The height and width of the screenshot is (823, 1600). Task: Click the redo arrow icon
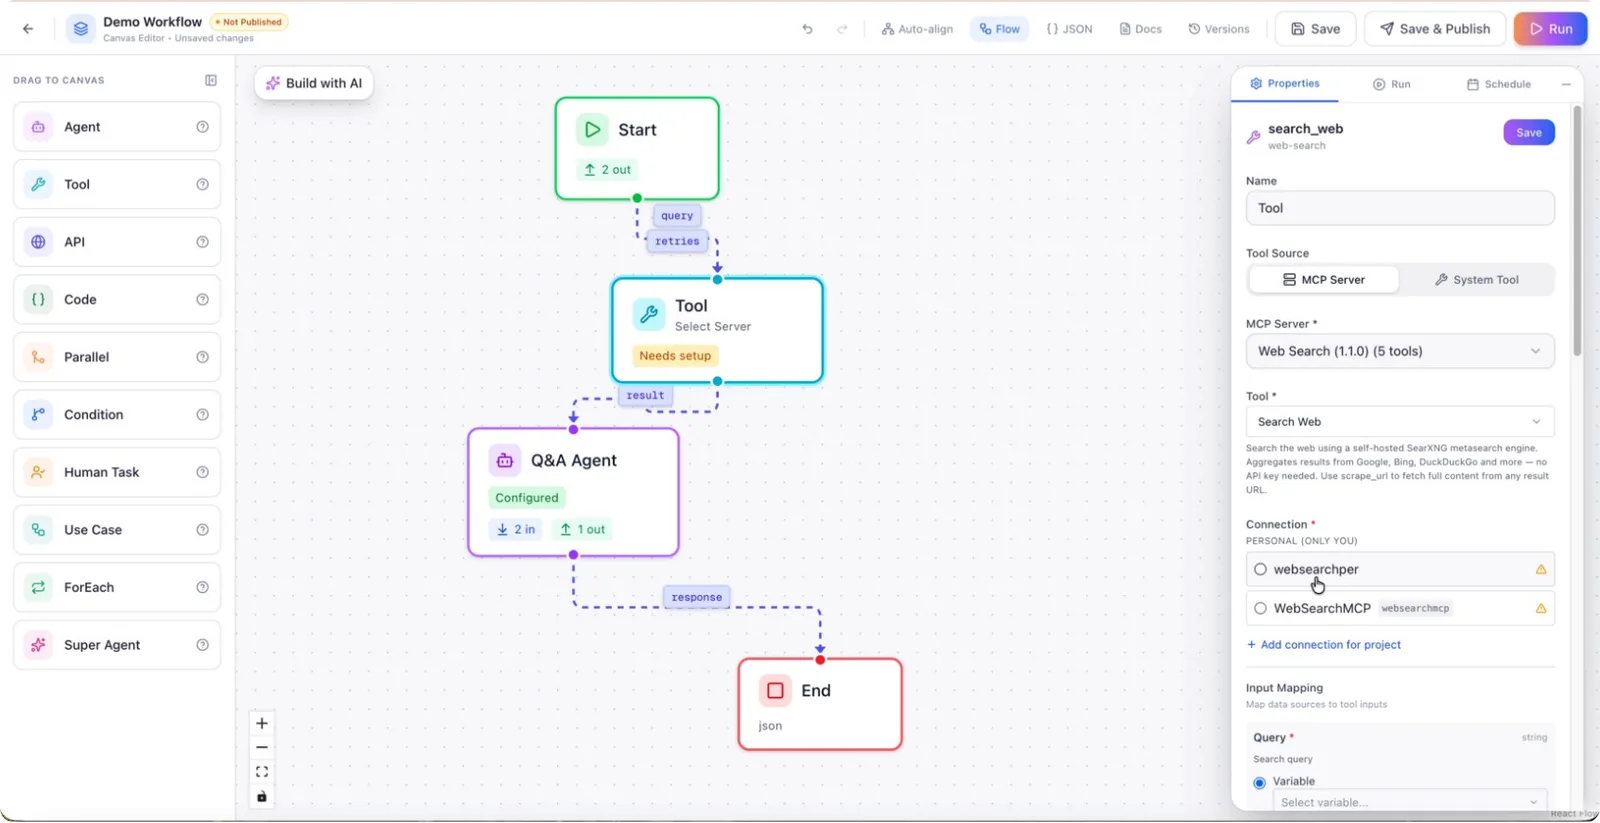pyautogui.click(x=842, y=29)
